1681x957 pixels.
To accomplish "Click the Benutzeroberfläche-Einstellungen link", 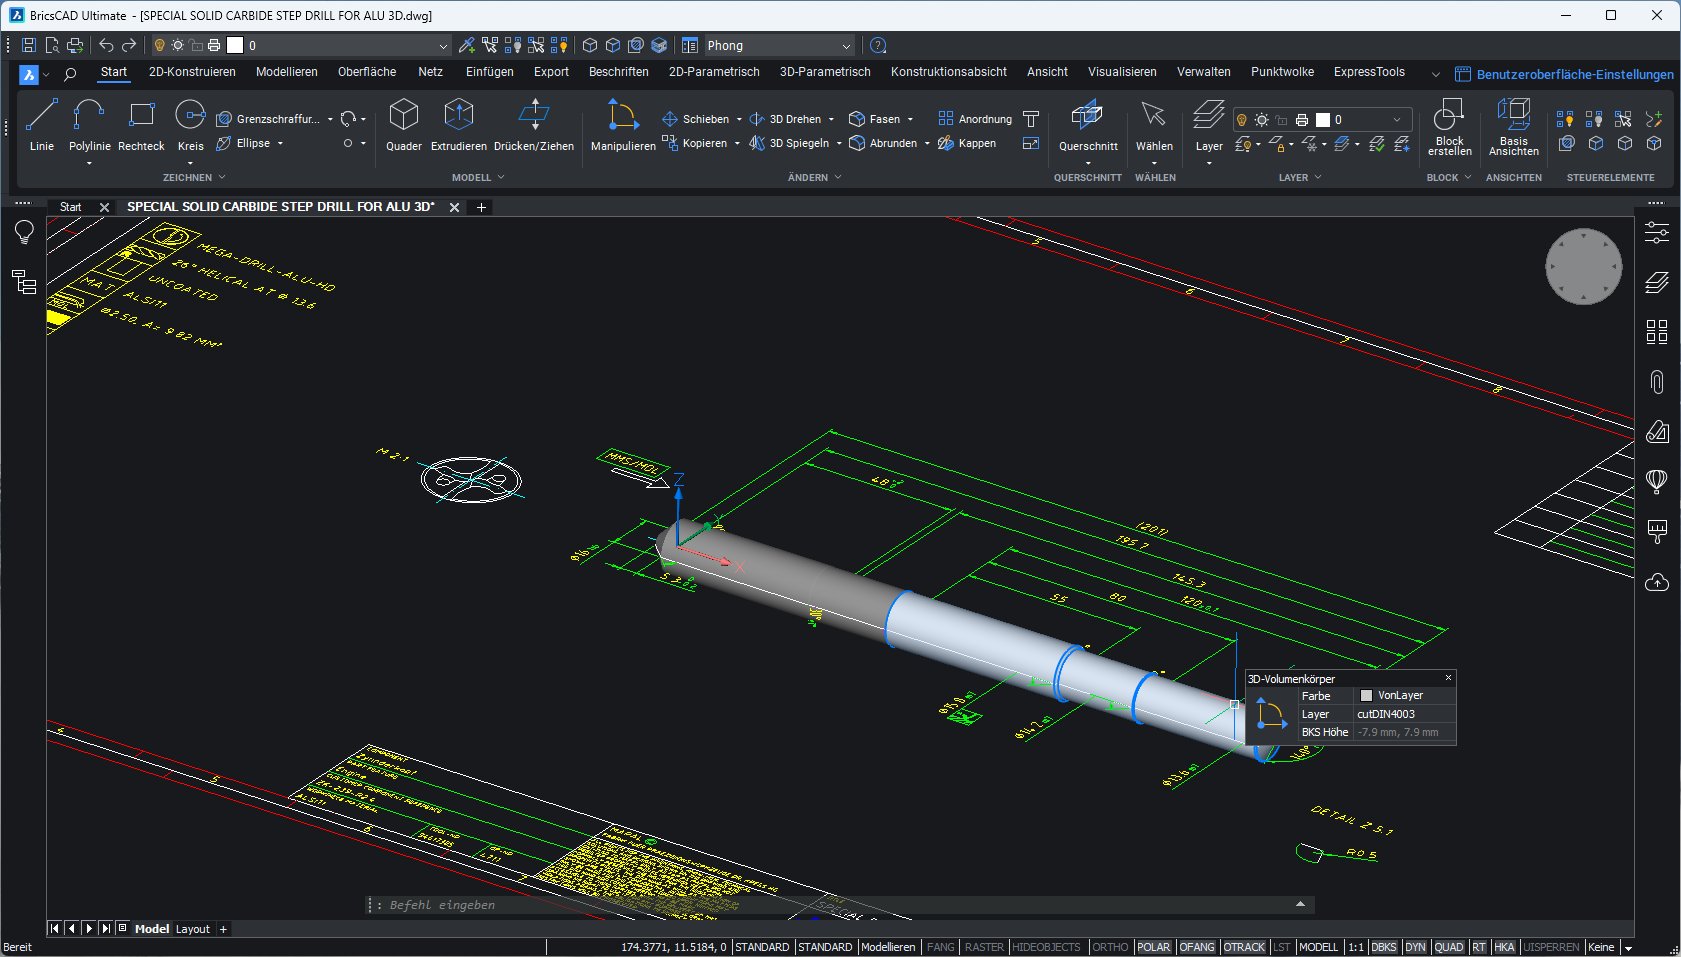I will click(1565, 74).
